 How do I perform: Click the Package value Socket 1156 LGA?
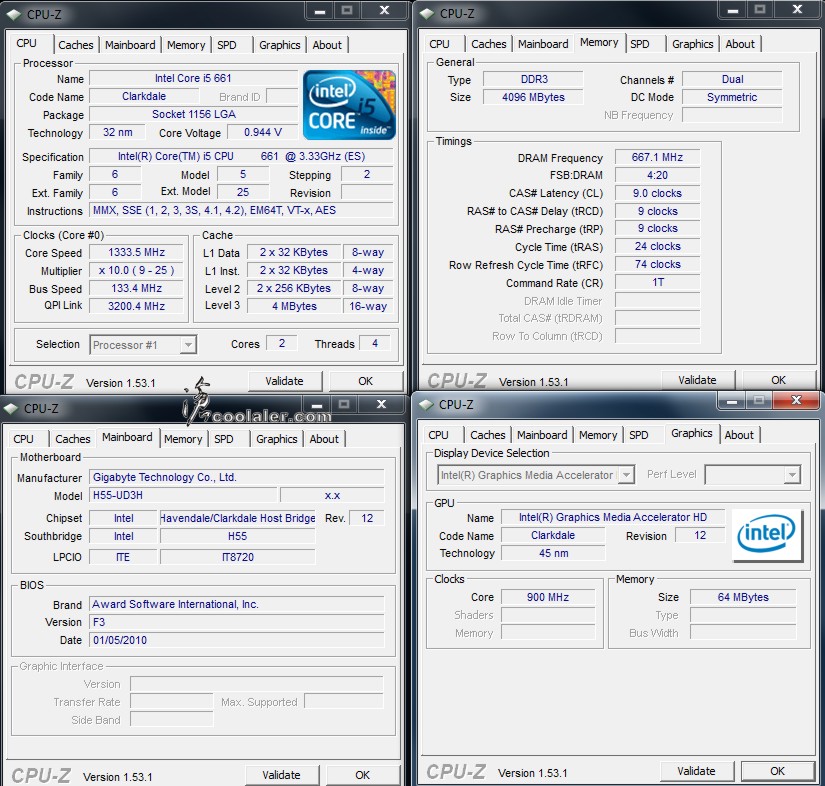pyautogui.click(x=193, y=115)
